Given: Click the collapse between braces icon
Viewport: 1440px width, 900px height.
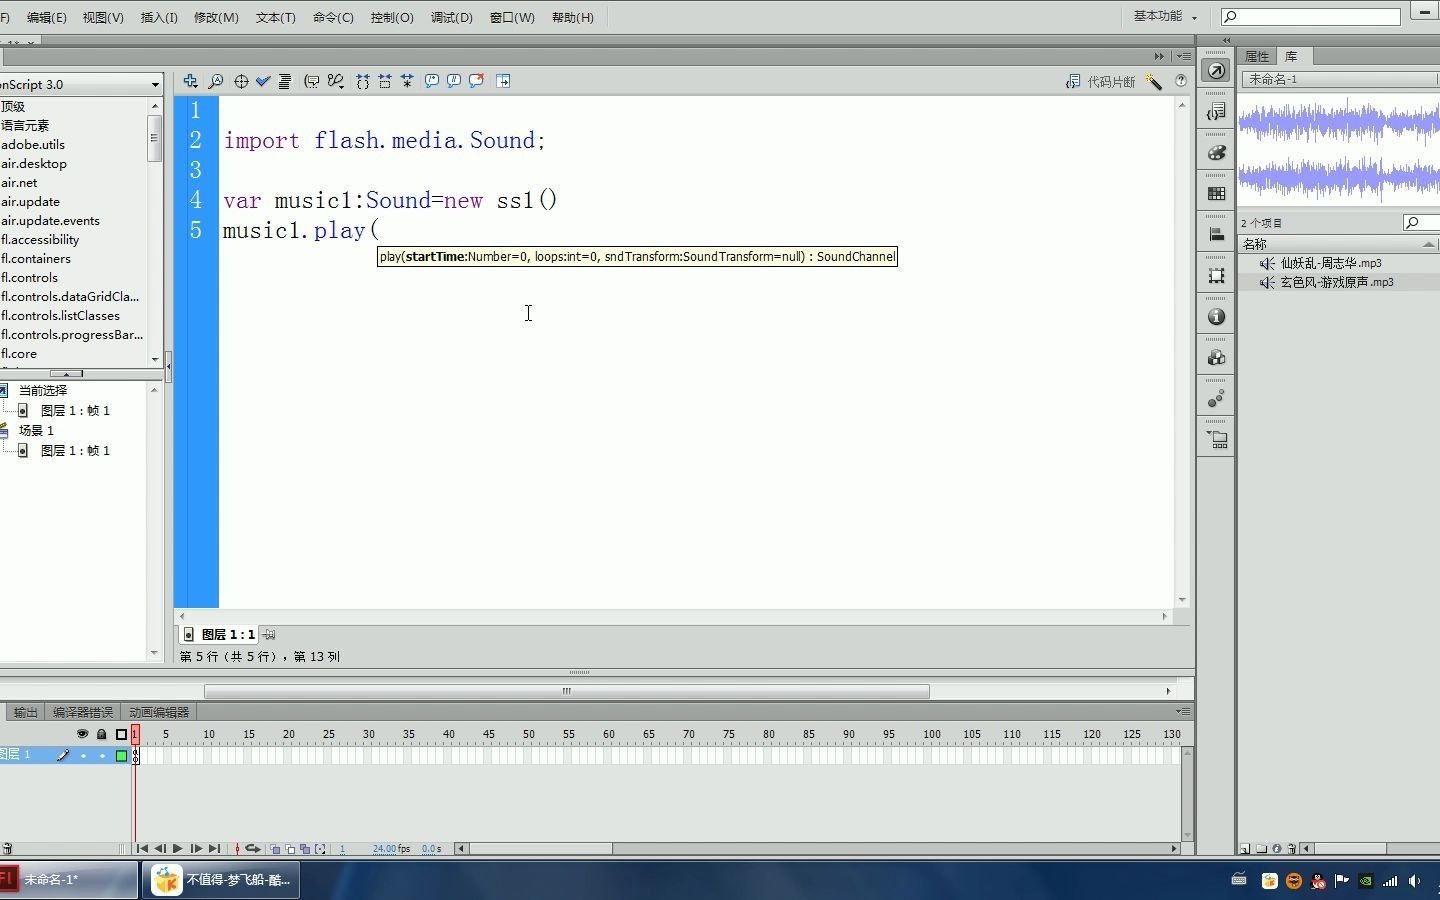Looking at the screenshot, I should (362, 81).
